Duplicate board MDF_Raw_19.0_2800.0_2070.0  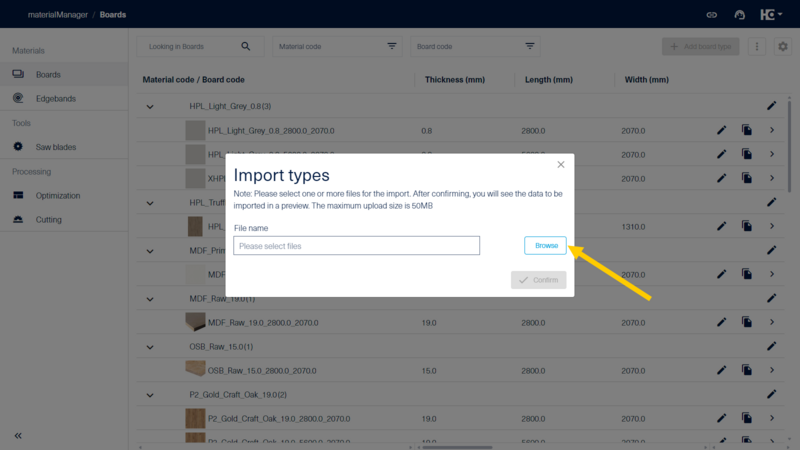(x=747, y=322)
